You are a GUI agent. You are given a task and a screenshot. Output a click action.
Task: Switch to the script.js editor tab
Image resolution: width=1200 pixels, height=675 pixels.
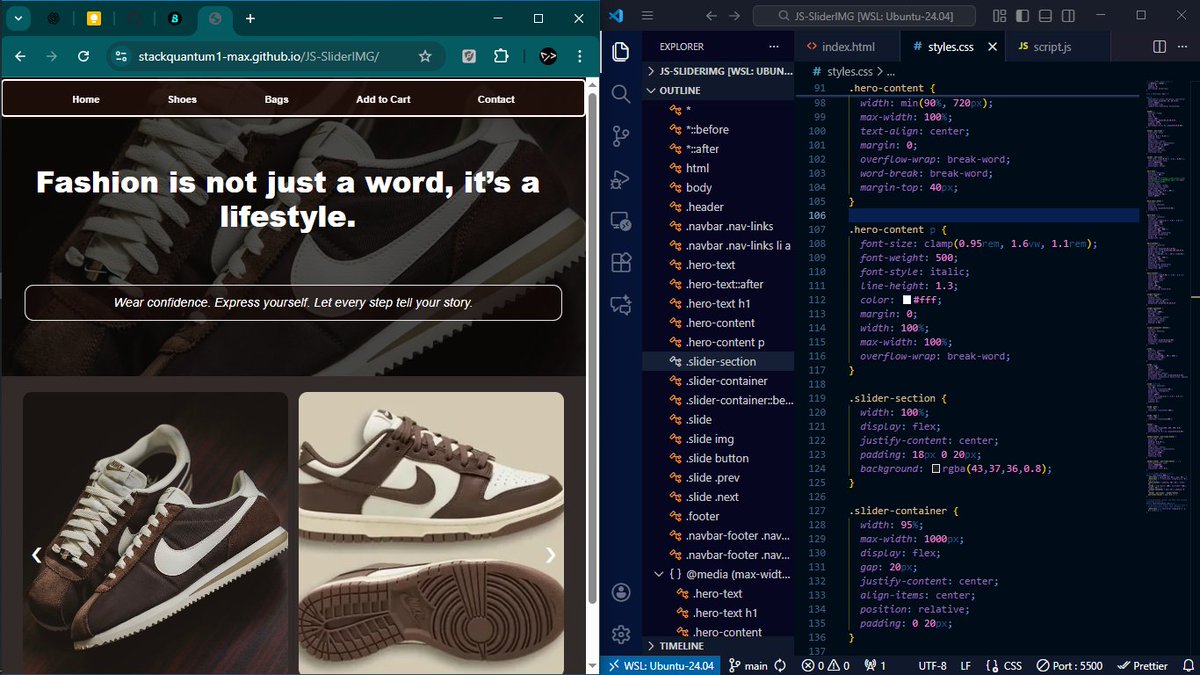click(x=1044, y=47)
